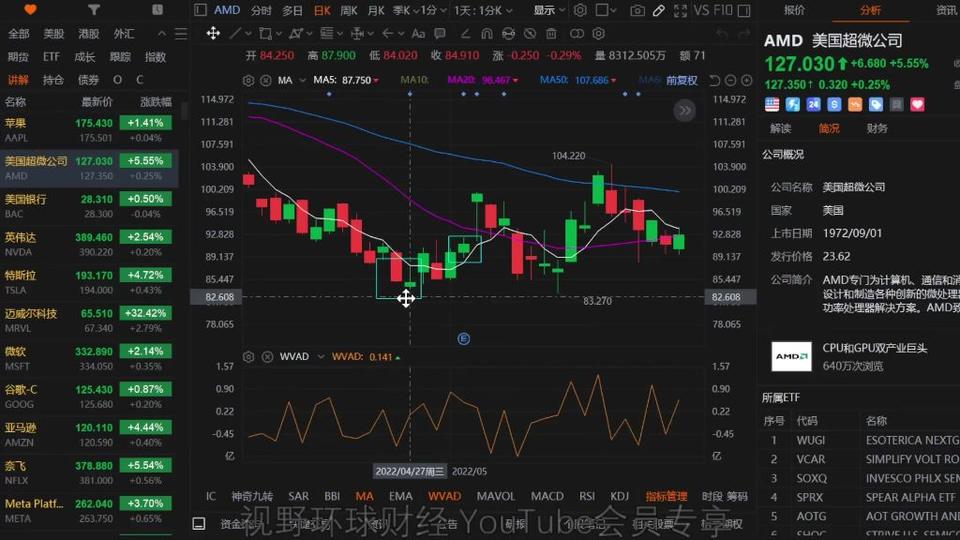Open WVAD indicator settings gear
The width and height of the screenshot is (960, 540).
click(248, 356)
